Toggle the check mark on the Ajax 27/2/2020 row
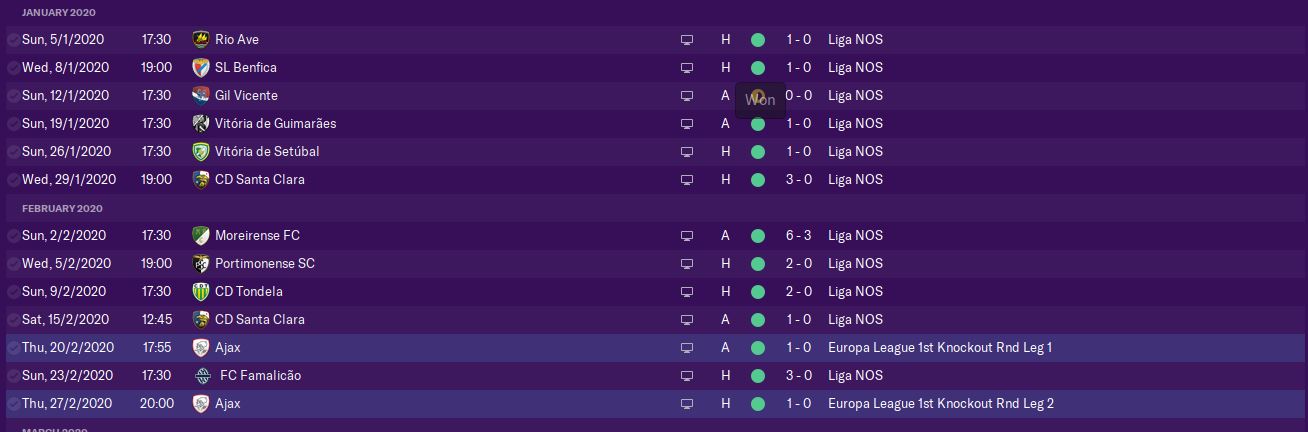 click(x=12, y=404)
